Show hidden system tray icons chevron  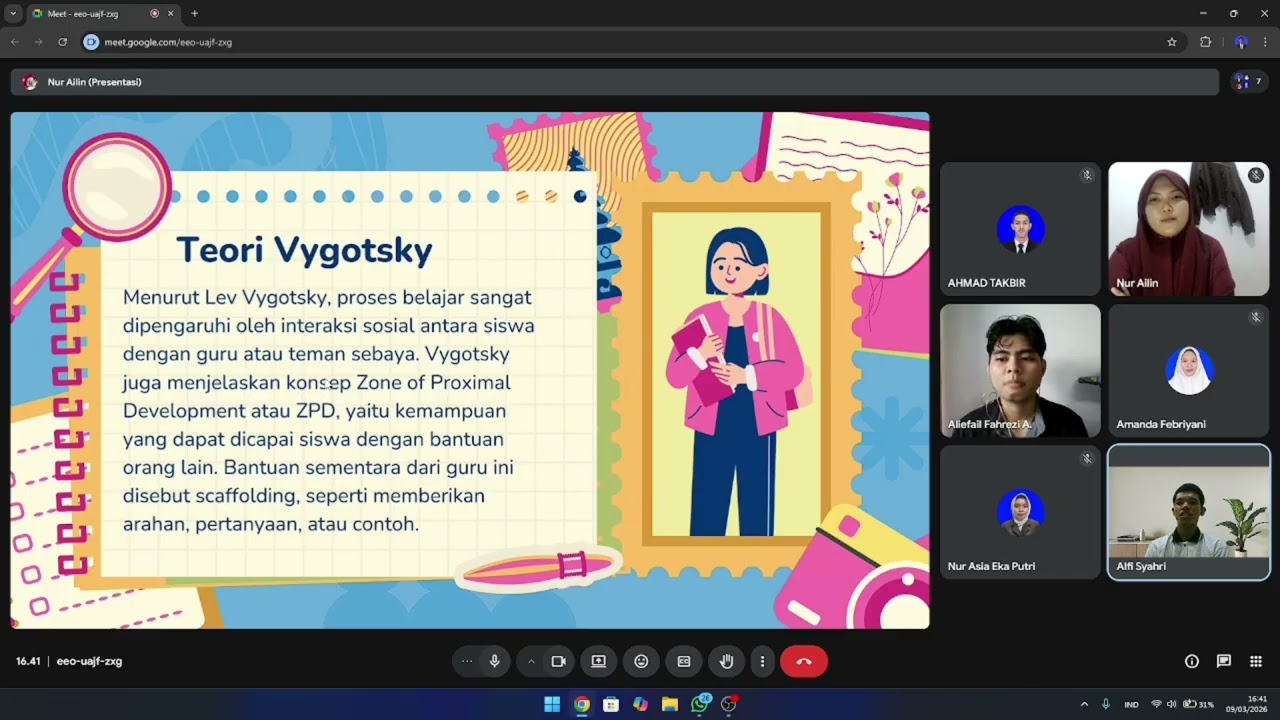(x=1084, y=704)
